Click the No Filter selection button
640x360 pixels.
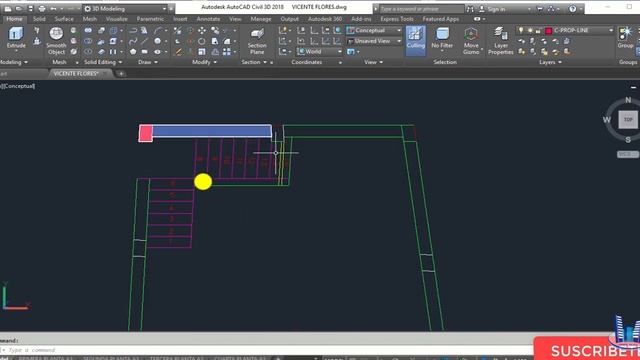pyautogui.click(x=442, y=38)
